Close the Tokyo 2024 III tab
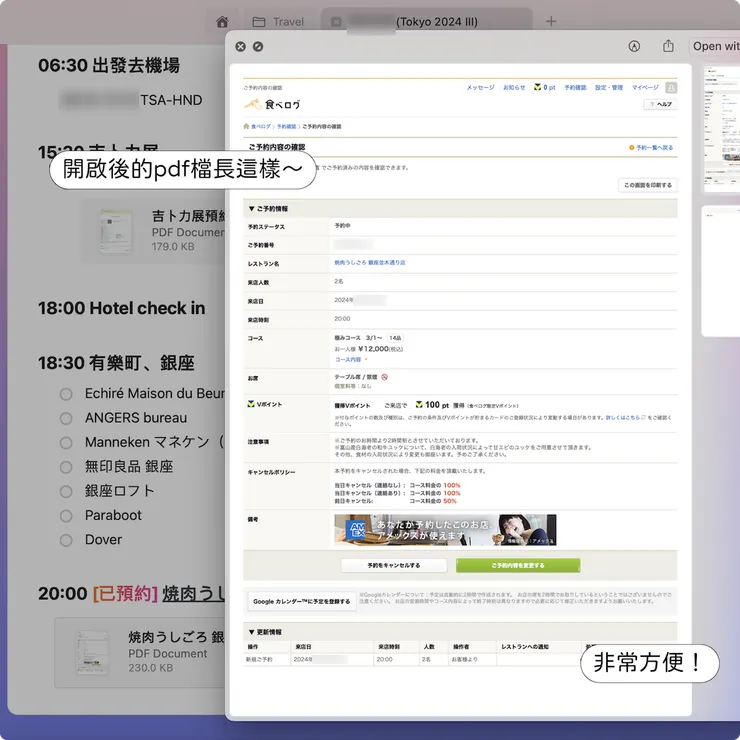This screenshot has width=740, height=740. [336, 22]
